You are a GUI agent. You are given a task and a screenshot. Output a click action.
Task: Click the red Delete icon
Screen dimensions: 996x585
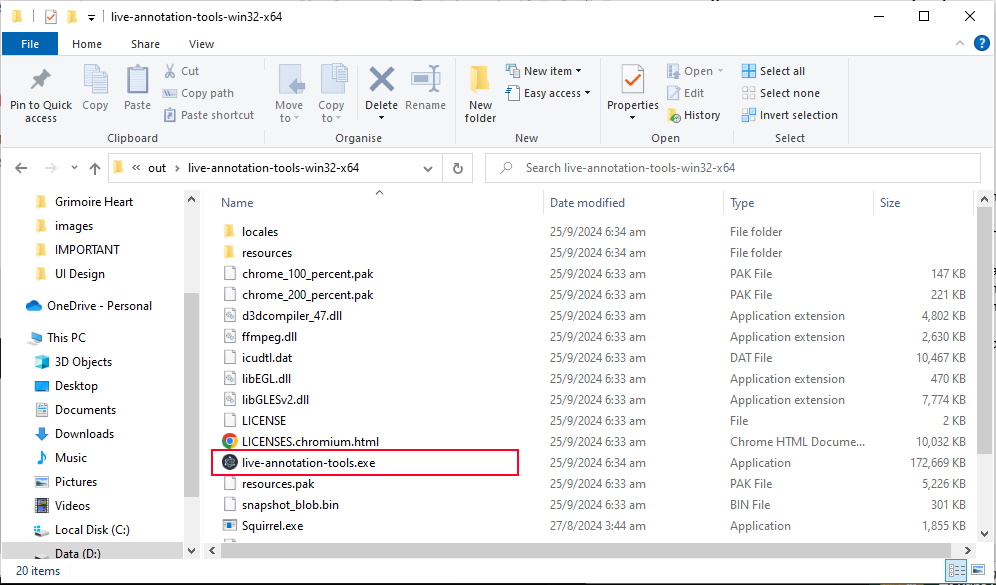point(382,81)
